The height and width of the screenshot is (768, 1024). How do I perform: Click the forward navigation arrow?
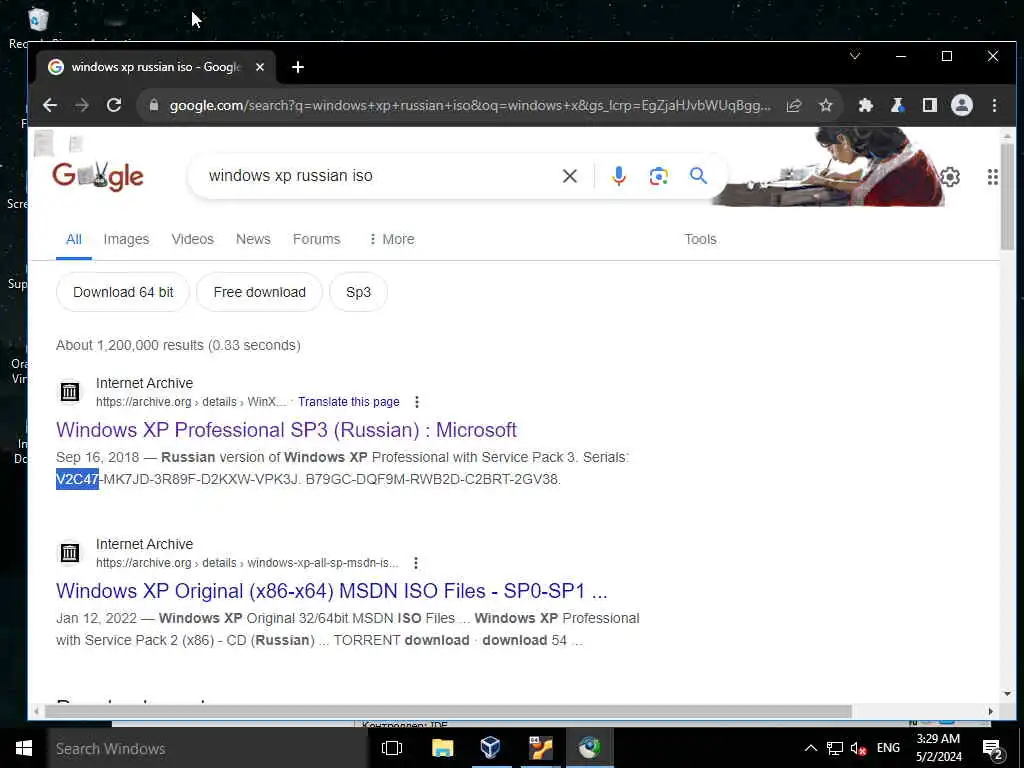pos(82,105)
